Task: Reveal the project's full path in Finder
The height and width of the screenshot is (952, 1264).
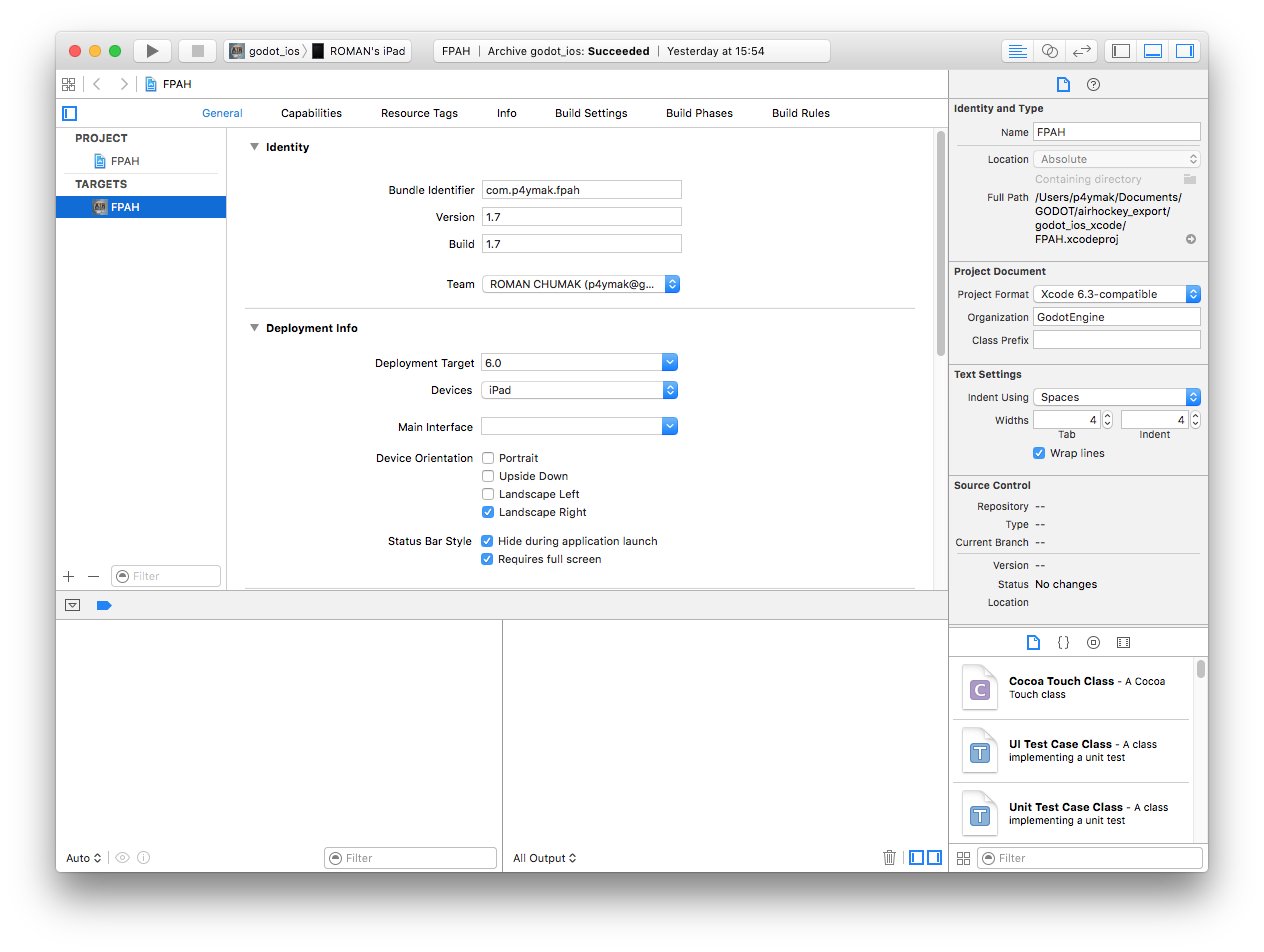Action: [x=1191, y=239]
